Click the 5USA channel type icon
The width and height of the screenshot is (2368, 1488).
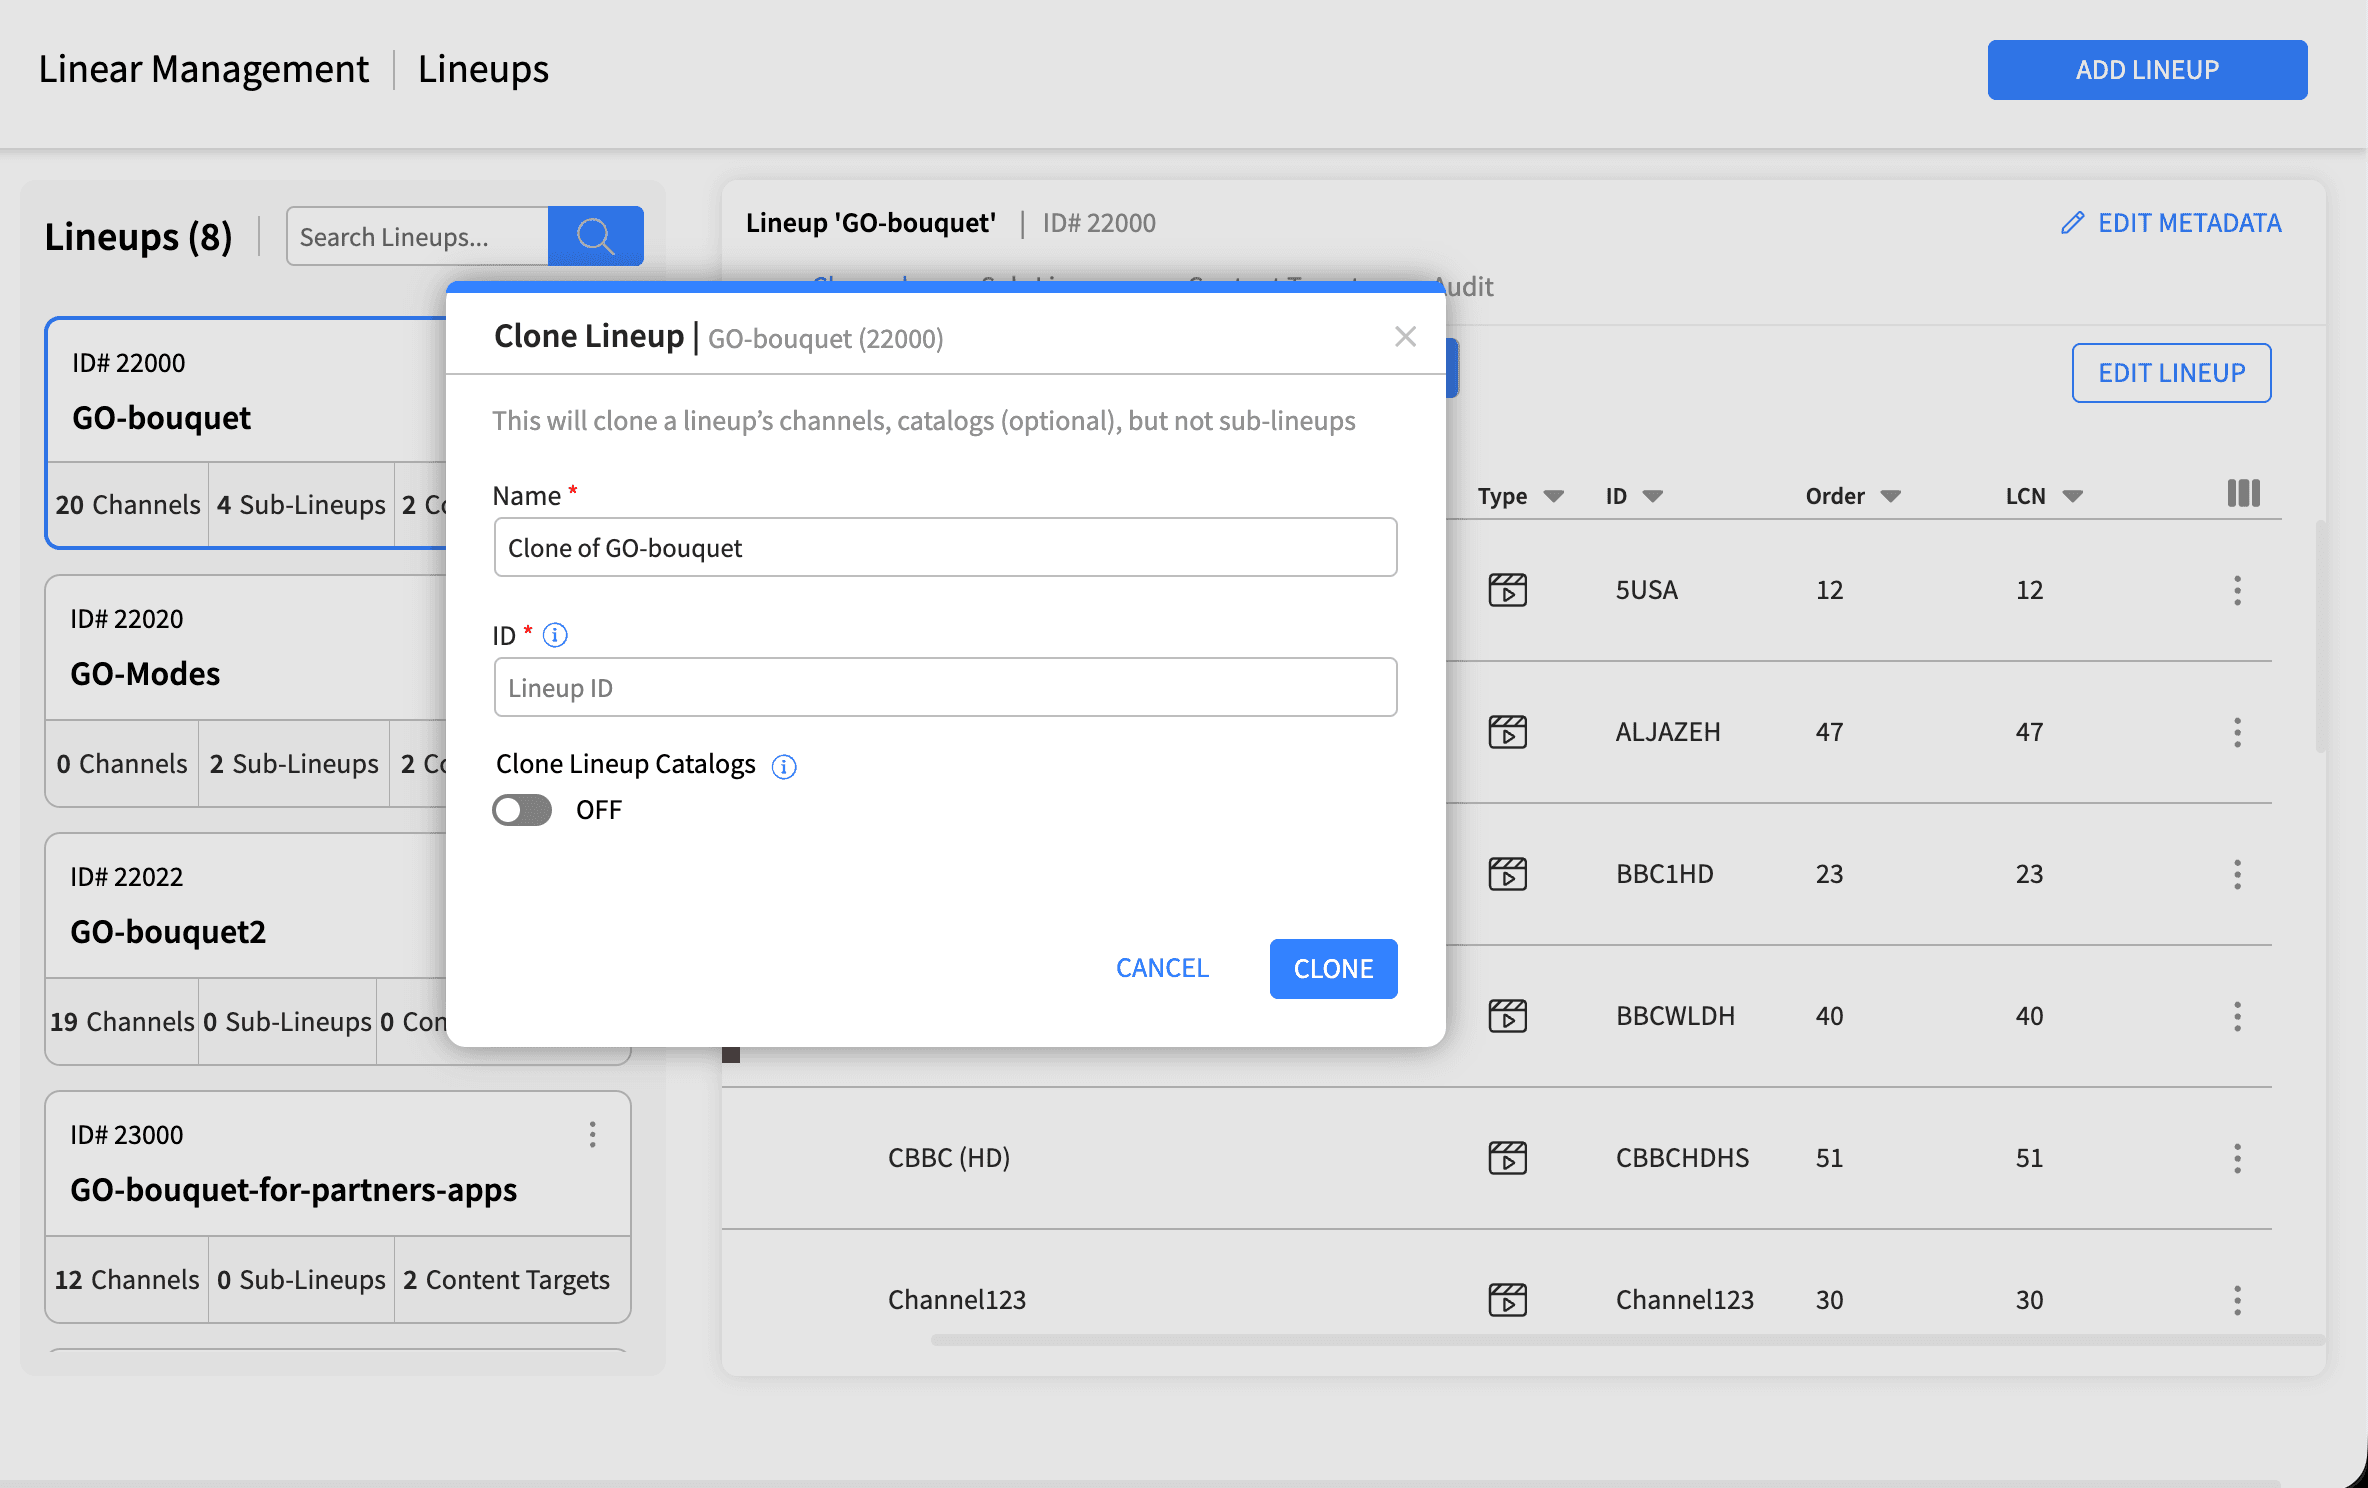(1507, 590)
